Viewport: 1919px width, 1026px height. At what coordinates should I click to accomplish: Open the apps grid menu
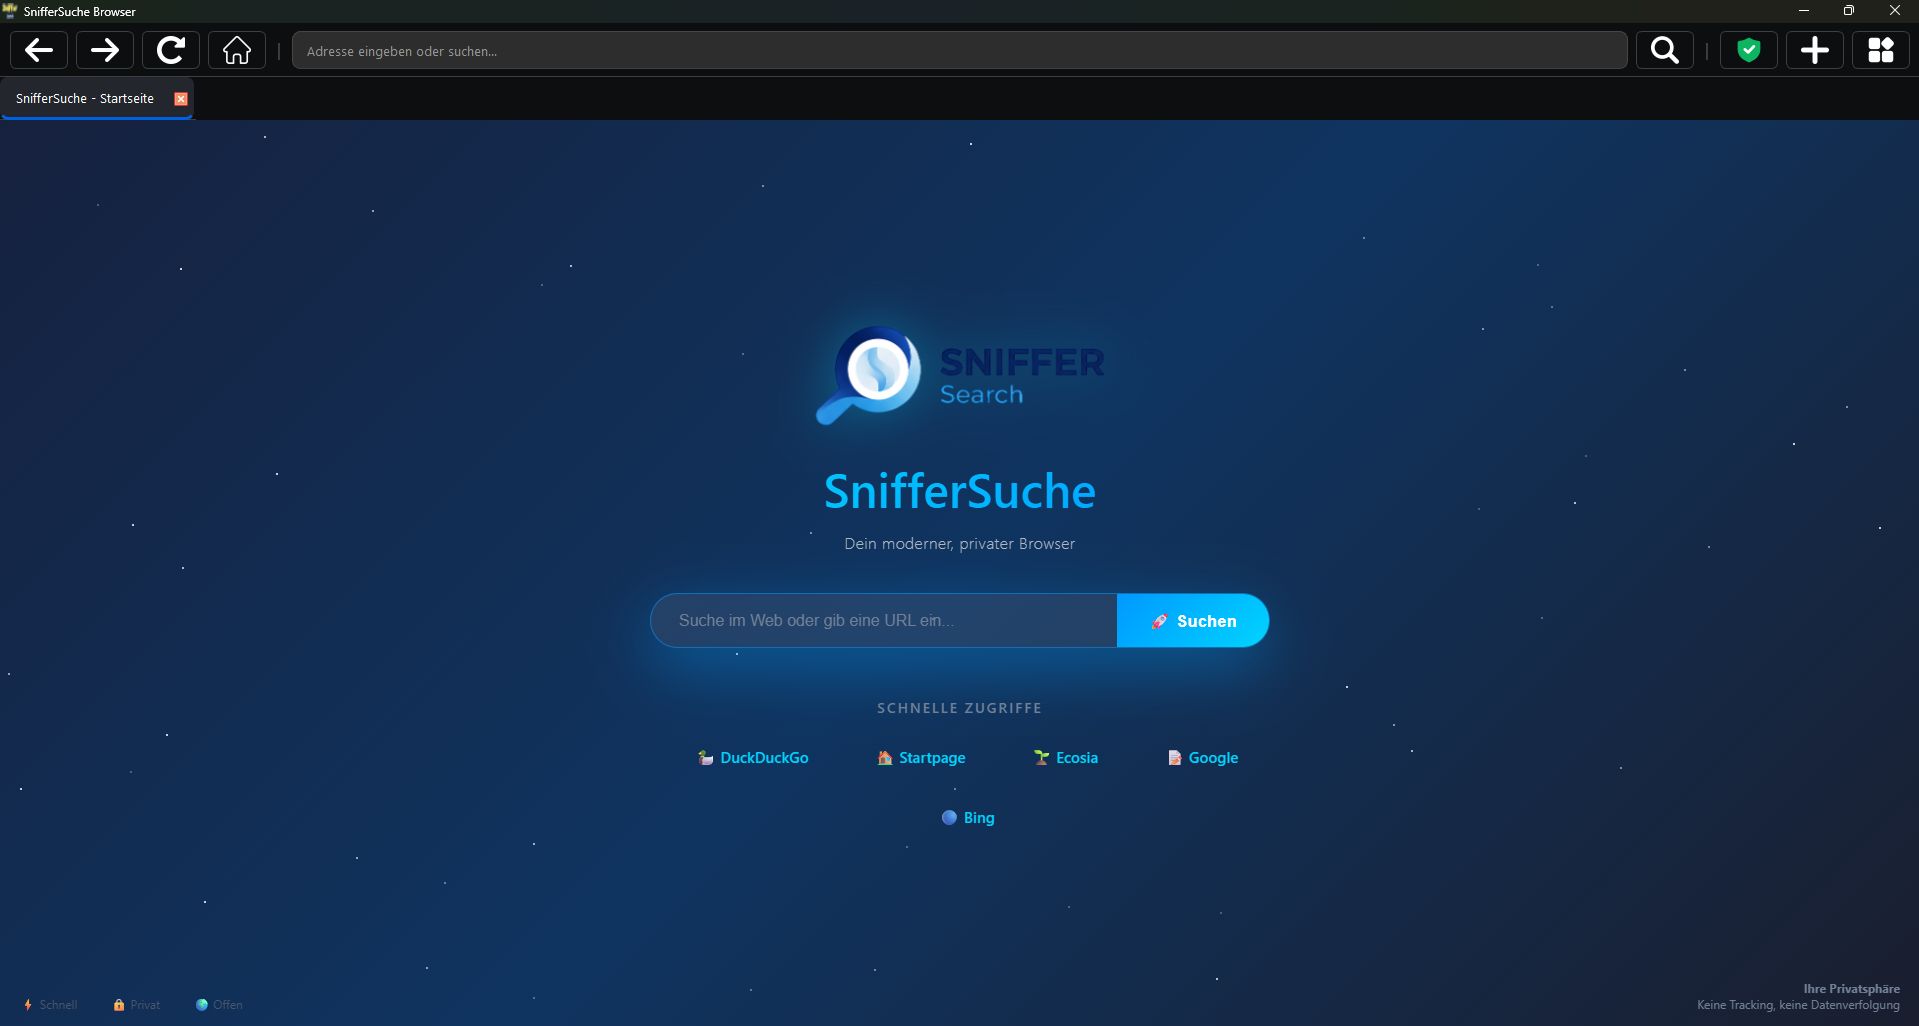pos(1880,50)
